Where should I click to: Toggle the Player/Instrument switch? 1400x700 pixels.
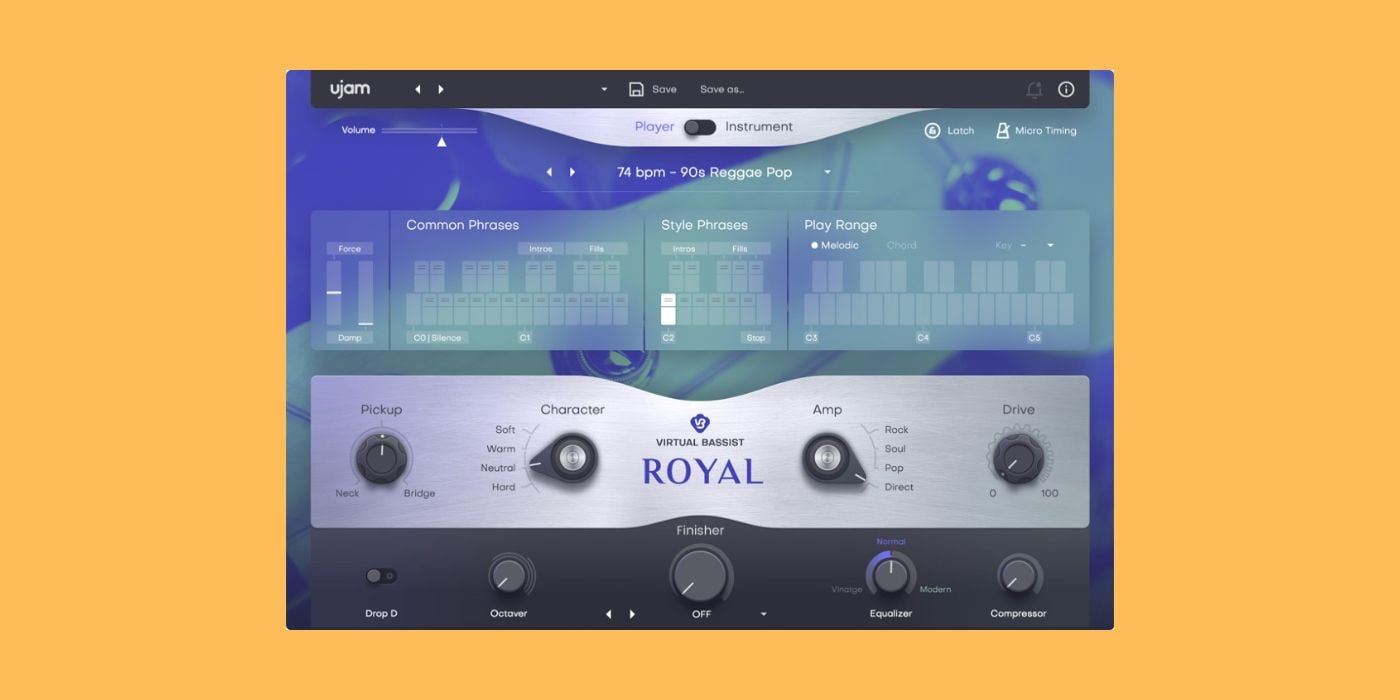700,127
